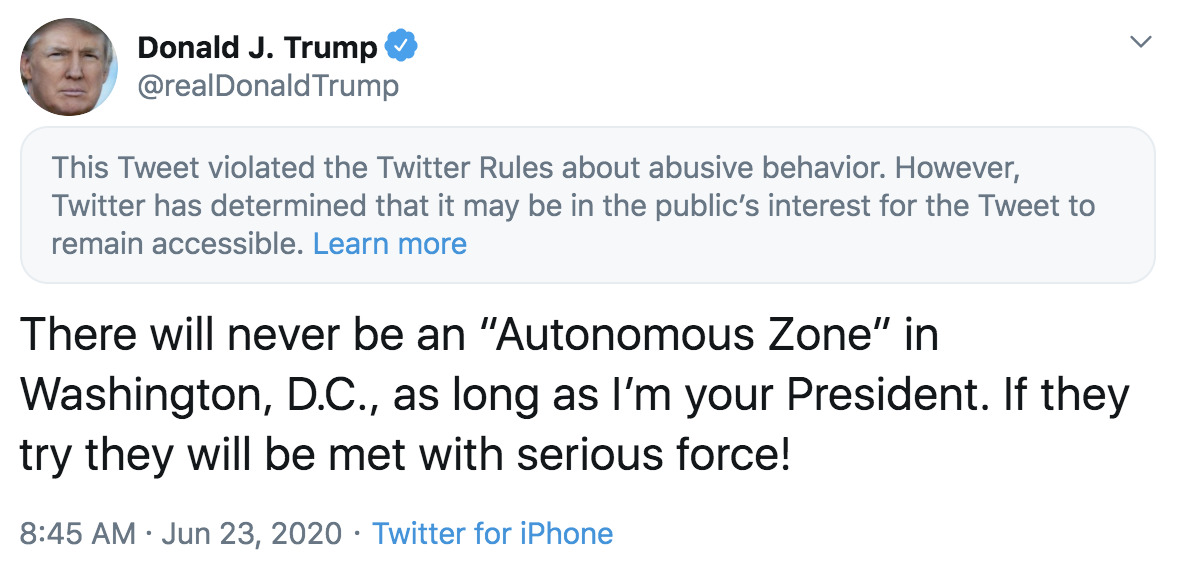The image size is (1180, 580).
Task: Follow the "Learn more" link
Action: coord(389,244)
